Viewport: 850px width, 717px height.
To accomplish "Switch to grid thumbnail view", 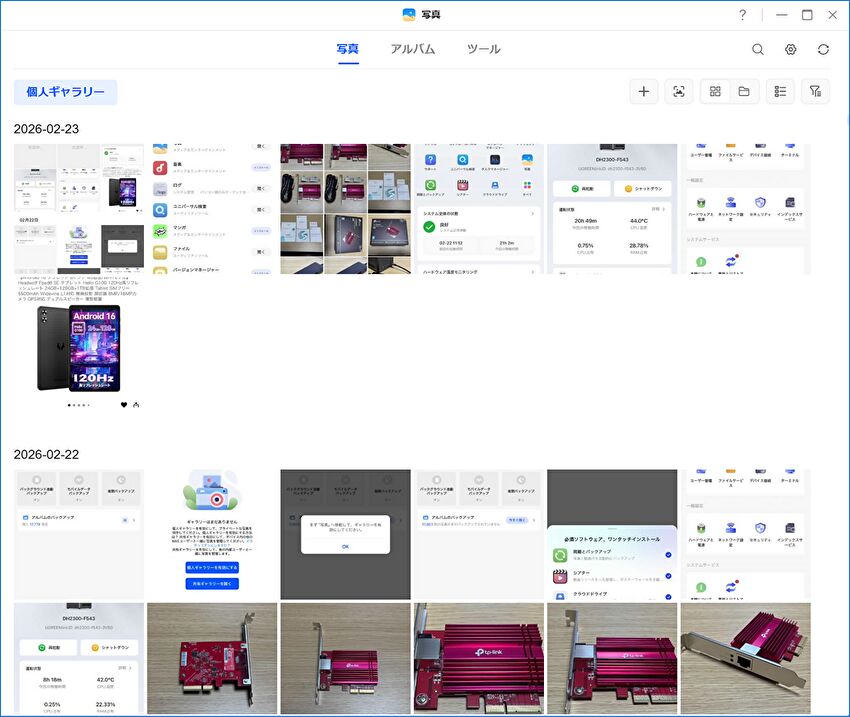I will click(716, 92).
